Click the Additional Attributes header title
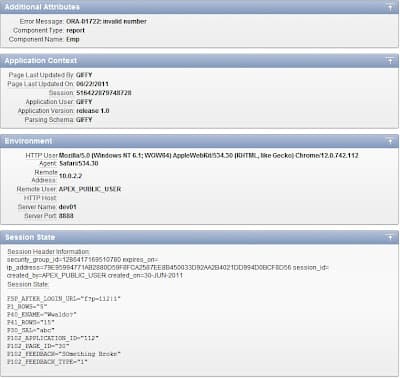Image resolution: width=400 pixels, height=378 pixels. coord(42,7)
